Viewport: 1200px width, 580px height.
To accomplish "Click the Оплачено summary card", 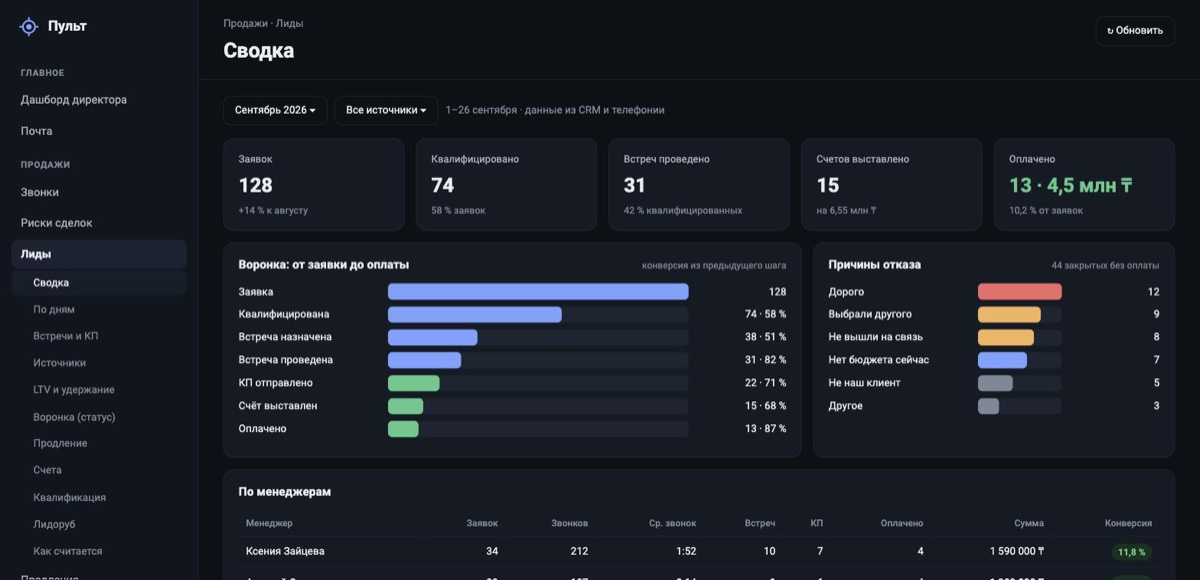I will tap(1084, 185).
